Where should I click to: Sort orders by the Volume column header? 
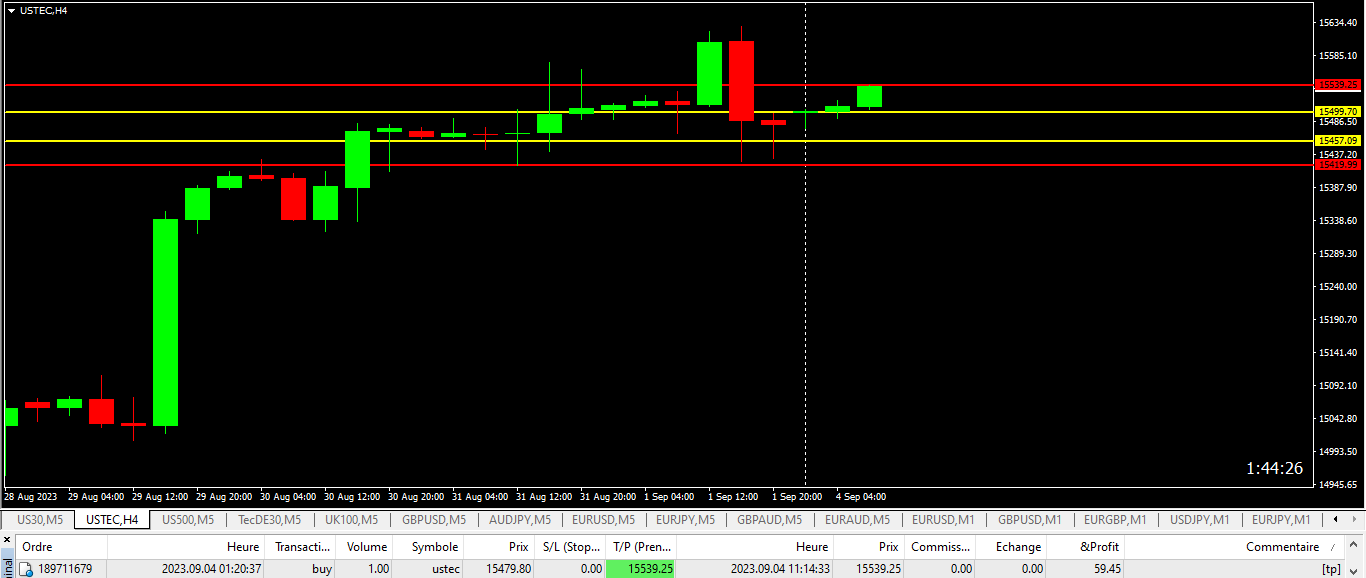[367, 547]
